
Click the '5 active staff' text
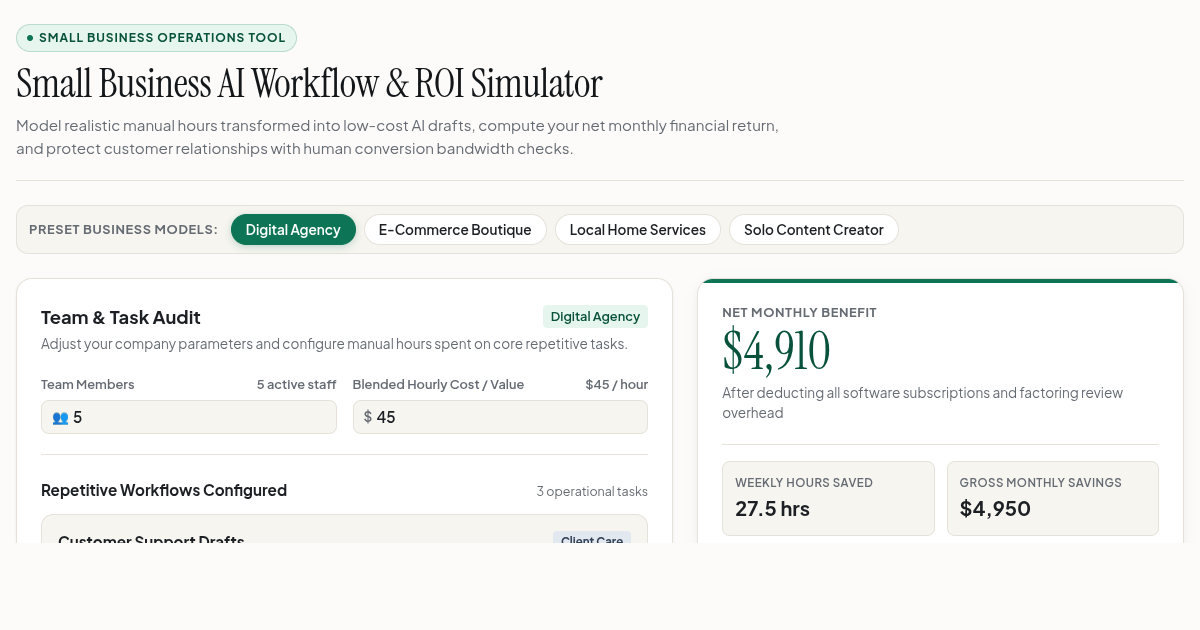pos(297,385)
